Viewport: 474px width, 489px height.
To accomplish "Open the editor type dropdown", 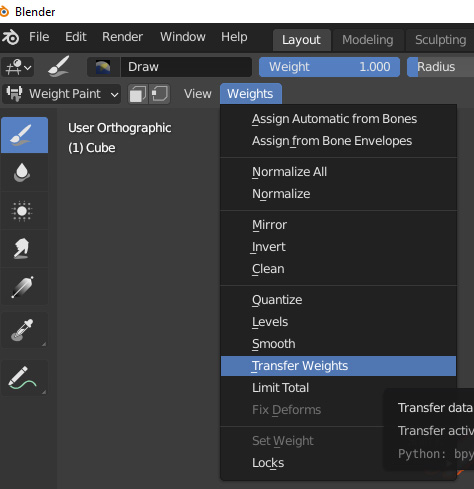I will (18, 67).
